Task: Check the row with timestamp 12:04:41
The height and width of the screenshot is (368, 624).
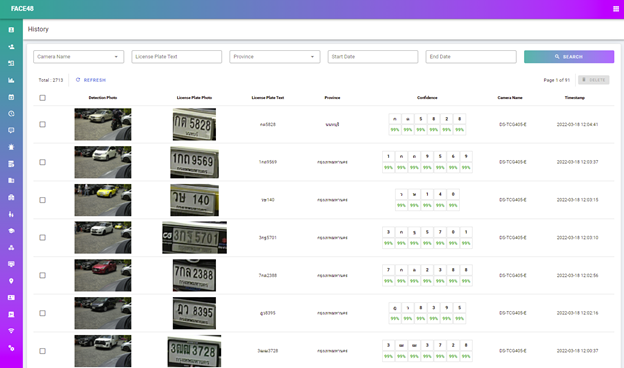Action: (x=43, y=125)
